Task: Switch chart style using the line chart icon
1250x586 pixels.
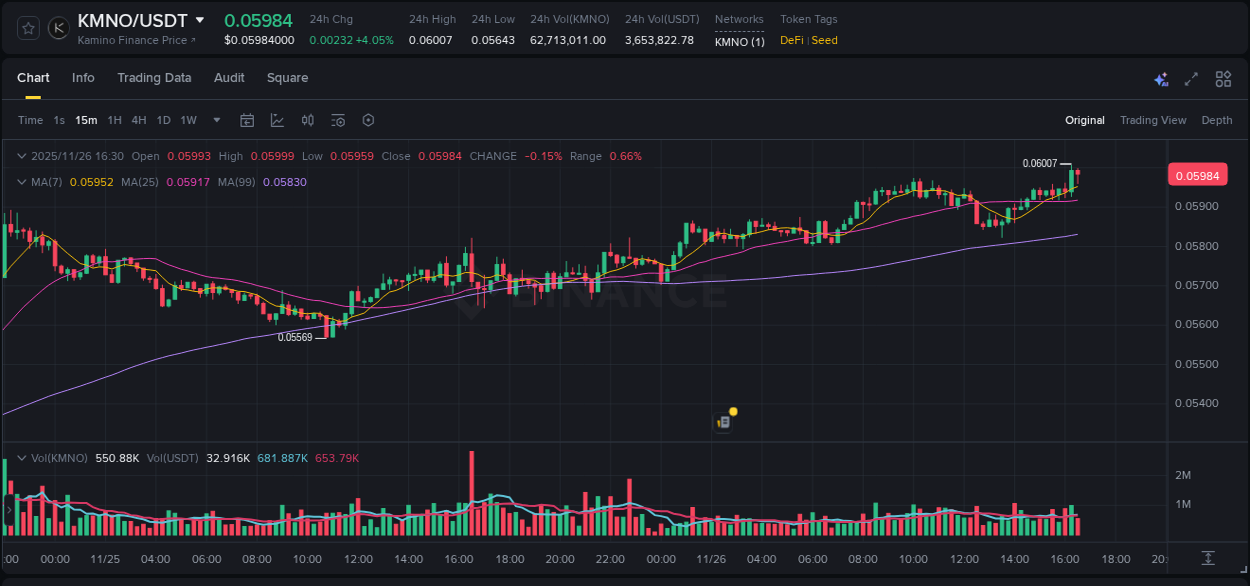Action: [x=277, y=119]
